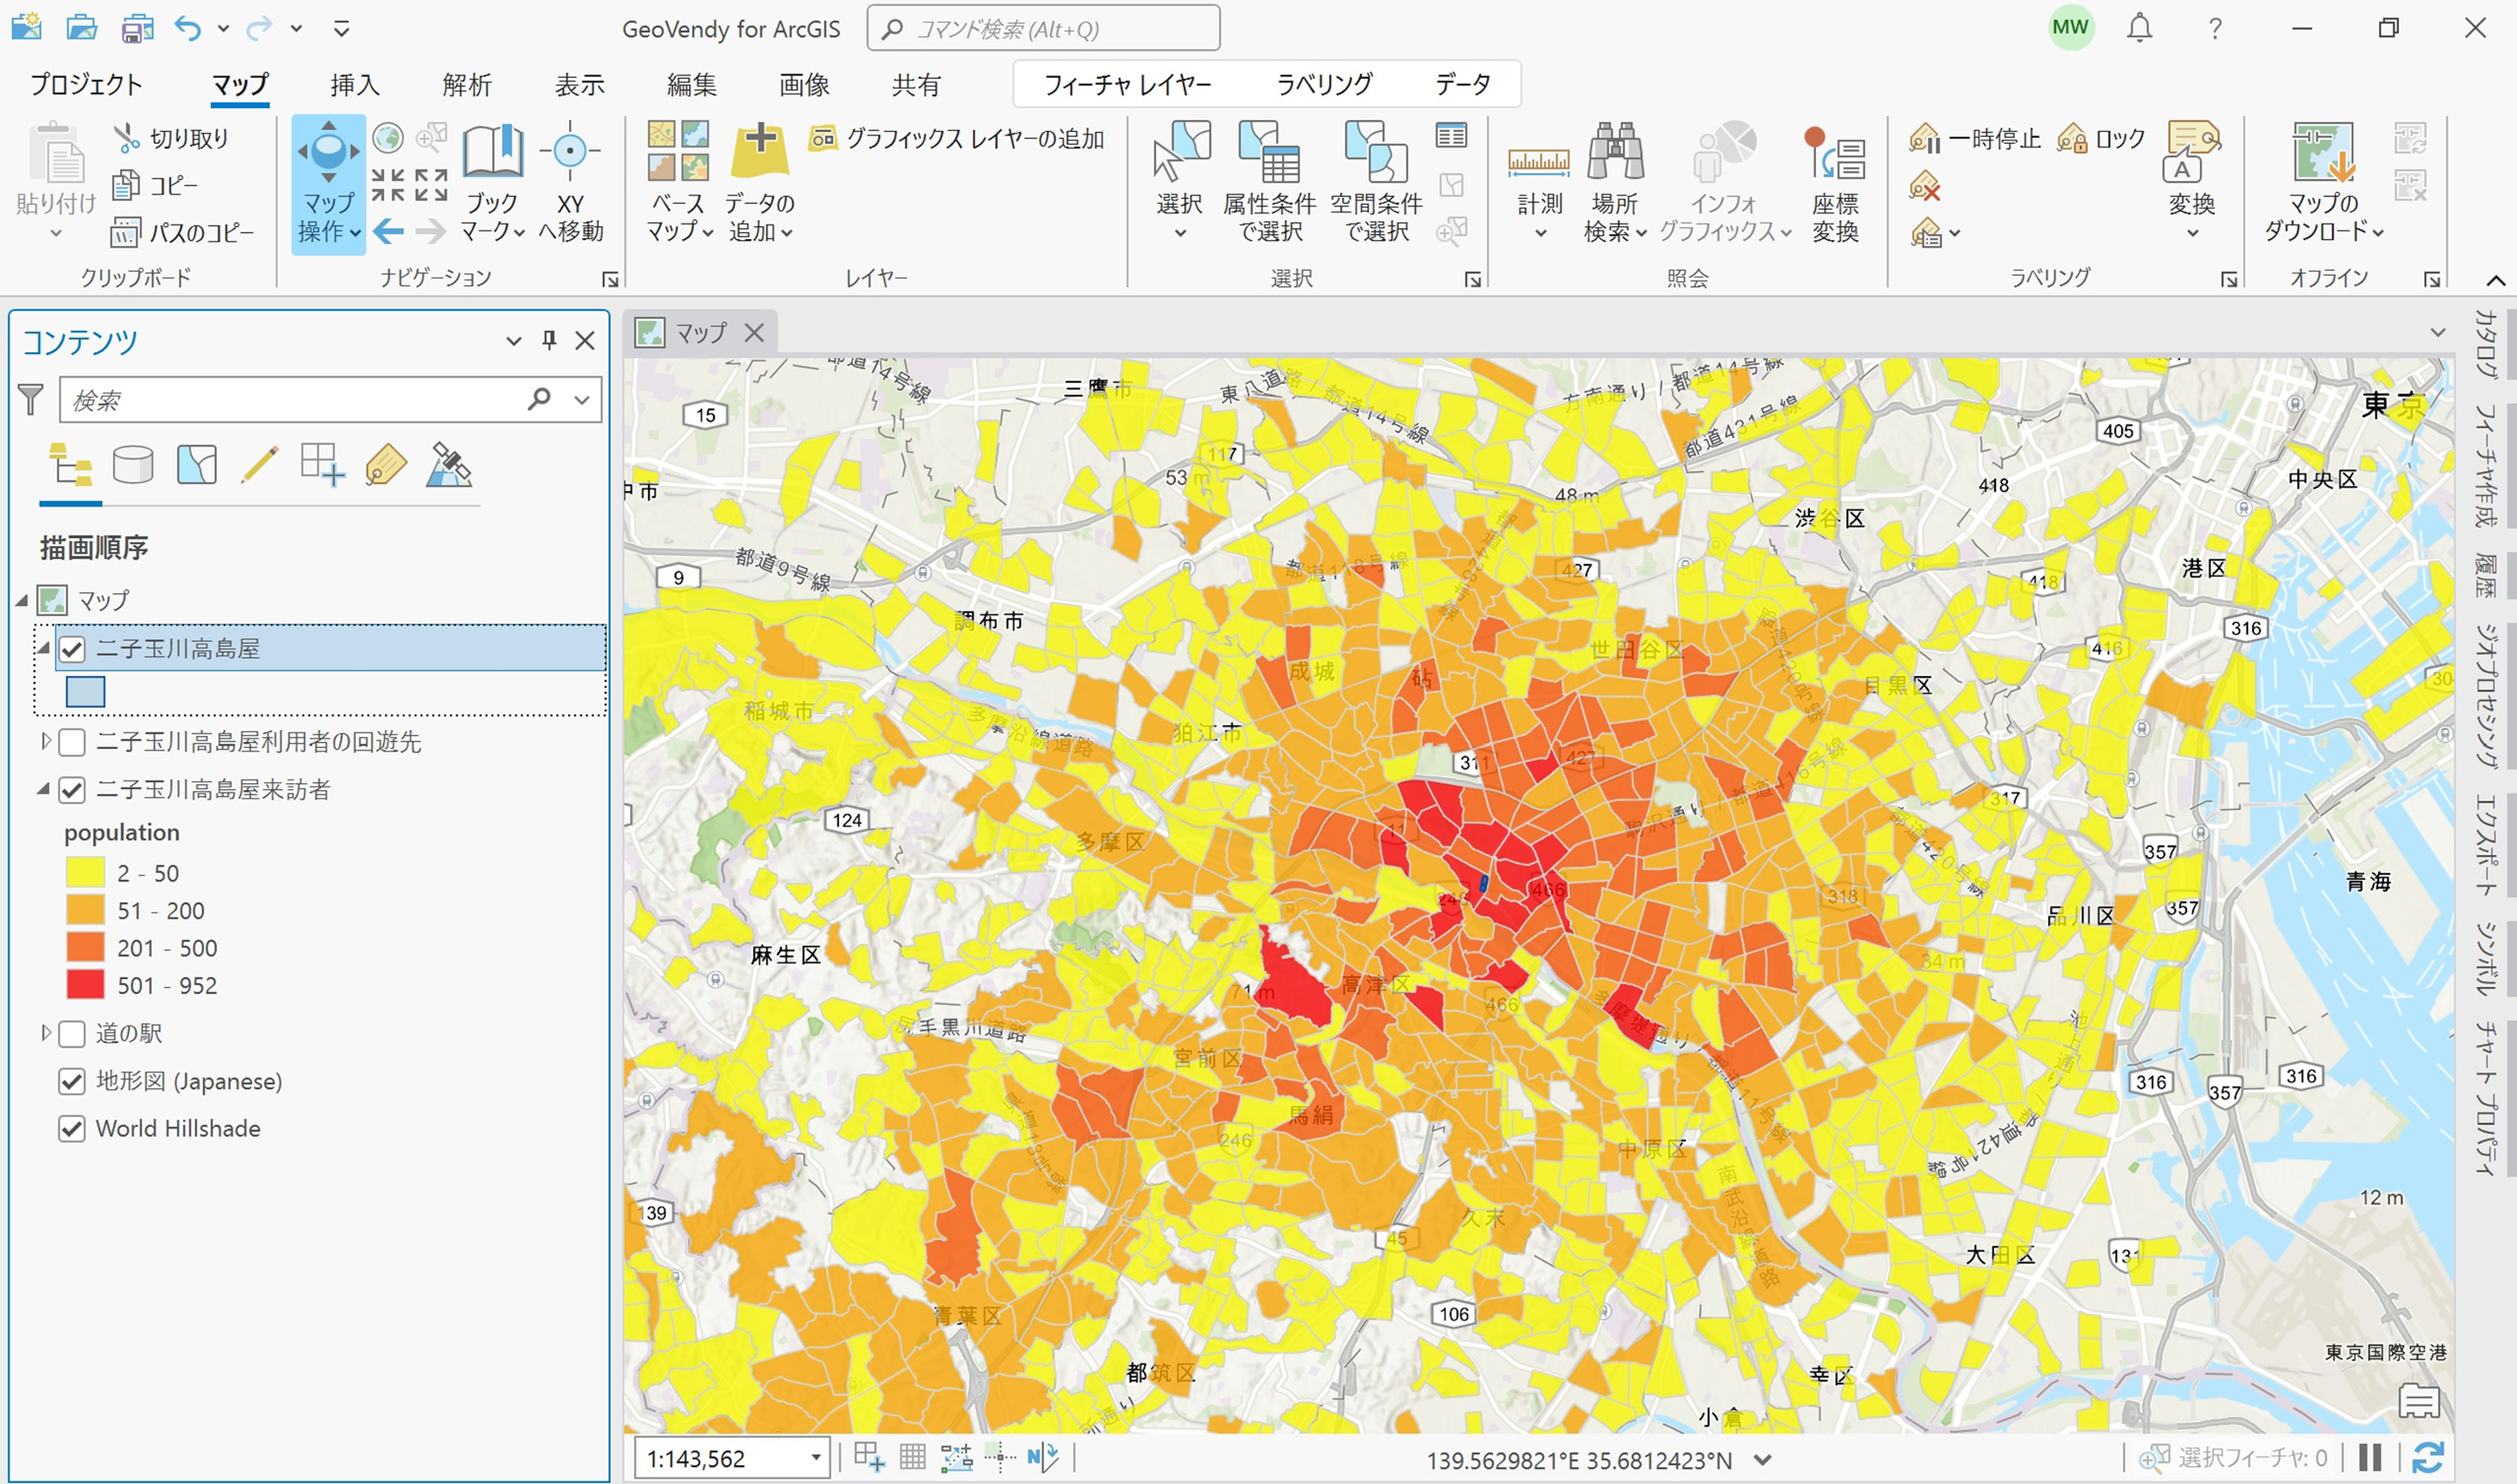Click the filter funnel icon in Contents
Viewport: 2517px width, 1484px height.
coord(31,400)
